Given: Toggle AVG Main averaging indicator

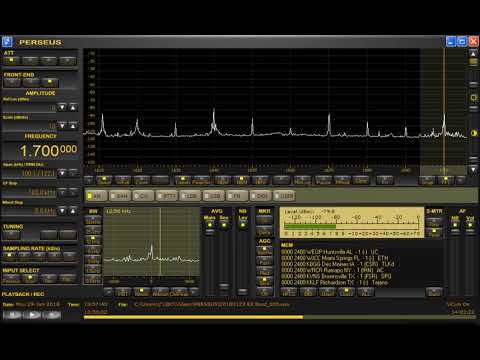Looking at the screenshot, I should point(210,225).
